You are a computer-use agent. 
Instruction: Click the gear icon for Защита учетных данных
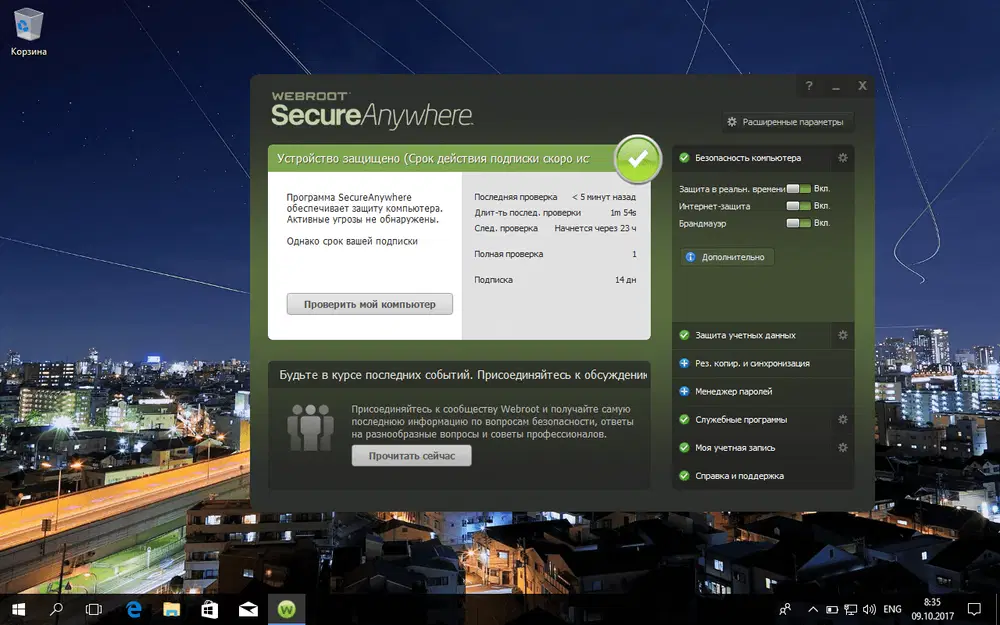(x=842, y=335)
